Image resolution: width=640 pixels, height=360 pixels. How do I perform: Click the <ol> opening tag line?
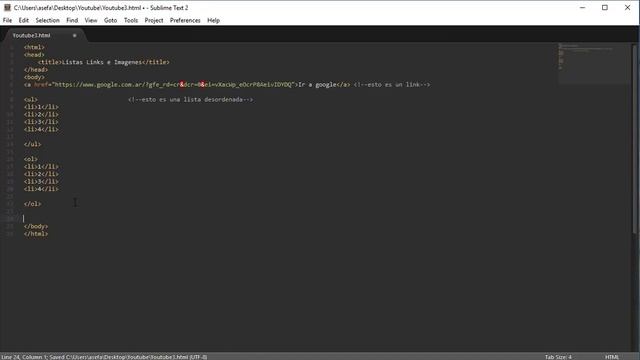(x=31, y=159)
